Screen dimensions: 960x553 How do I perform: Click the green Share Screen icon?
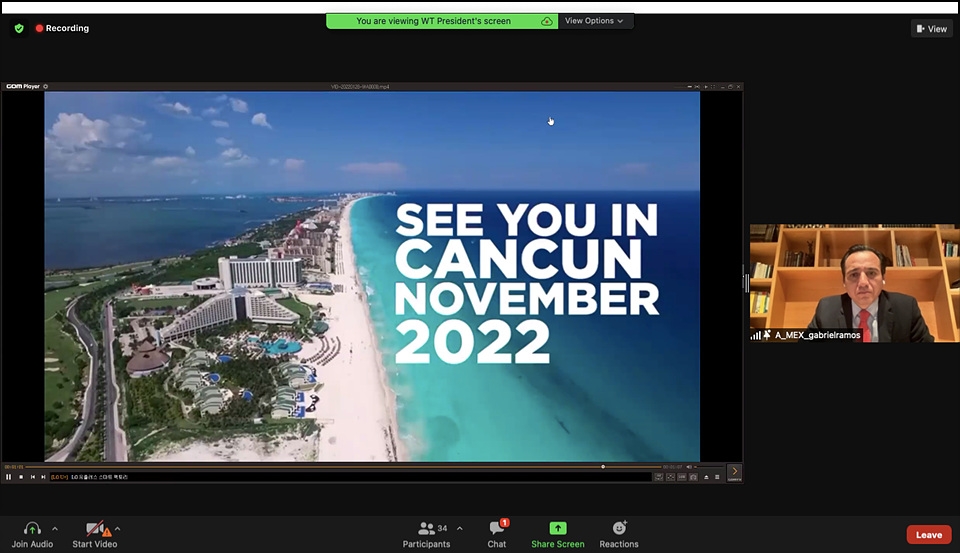[557, 529]
